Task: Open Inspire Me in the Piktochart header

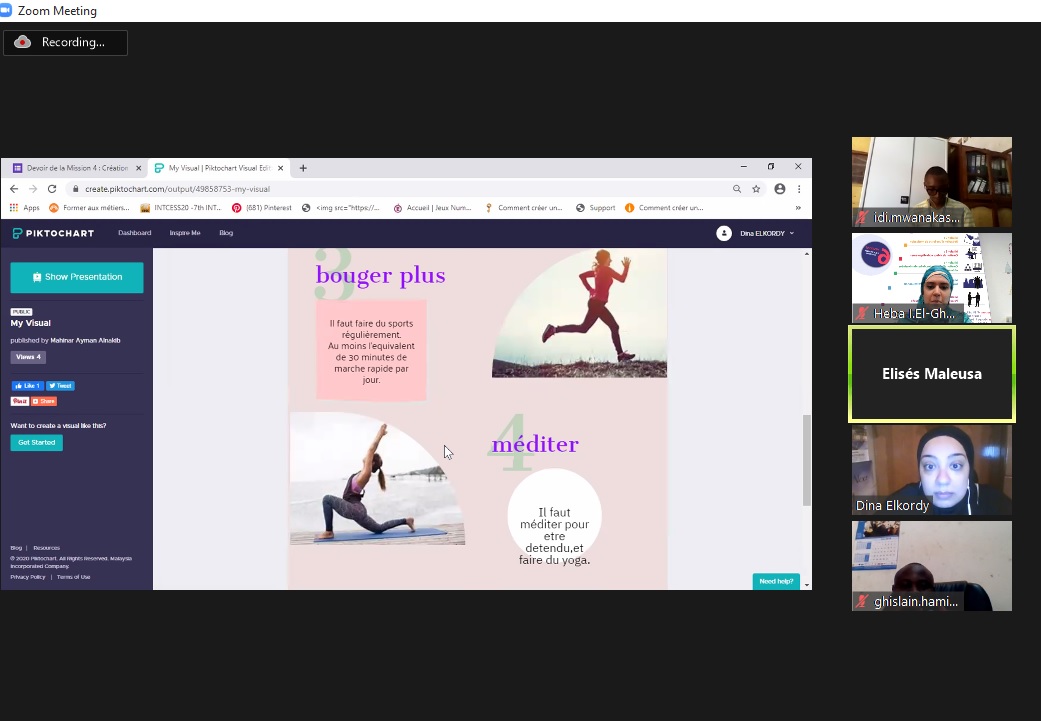Action: [185, 233]
